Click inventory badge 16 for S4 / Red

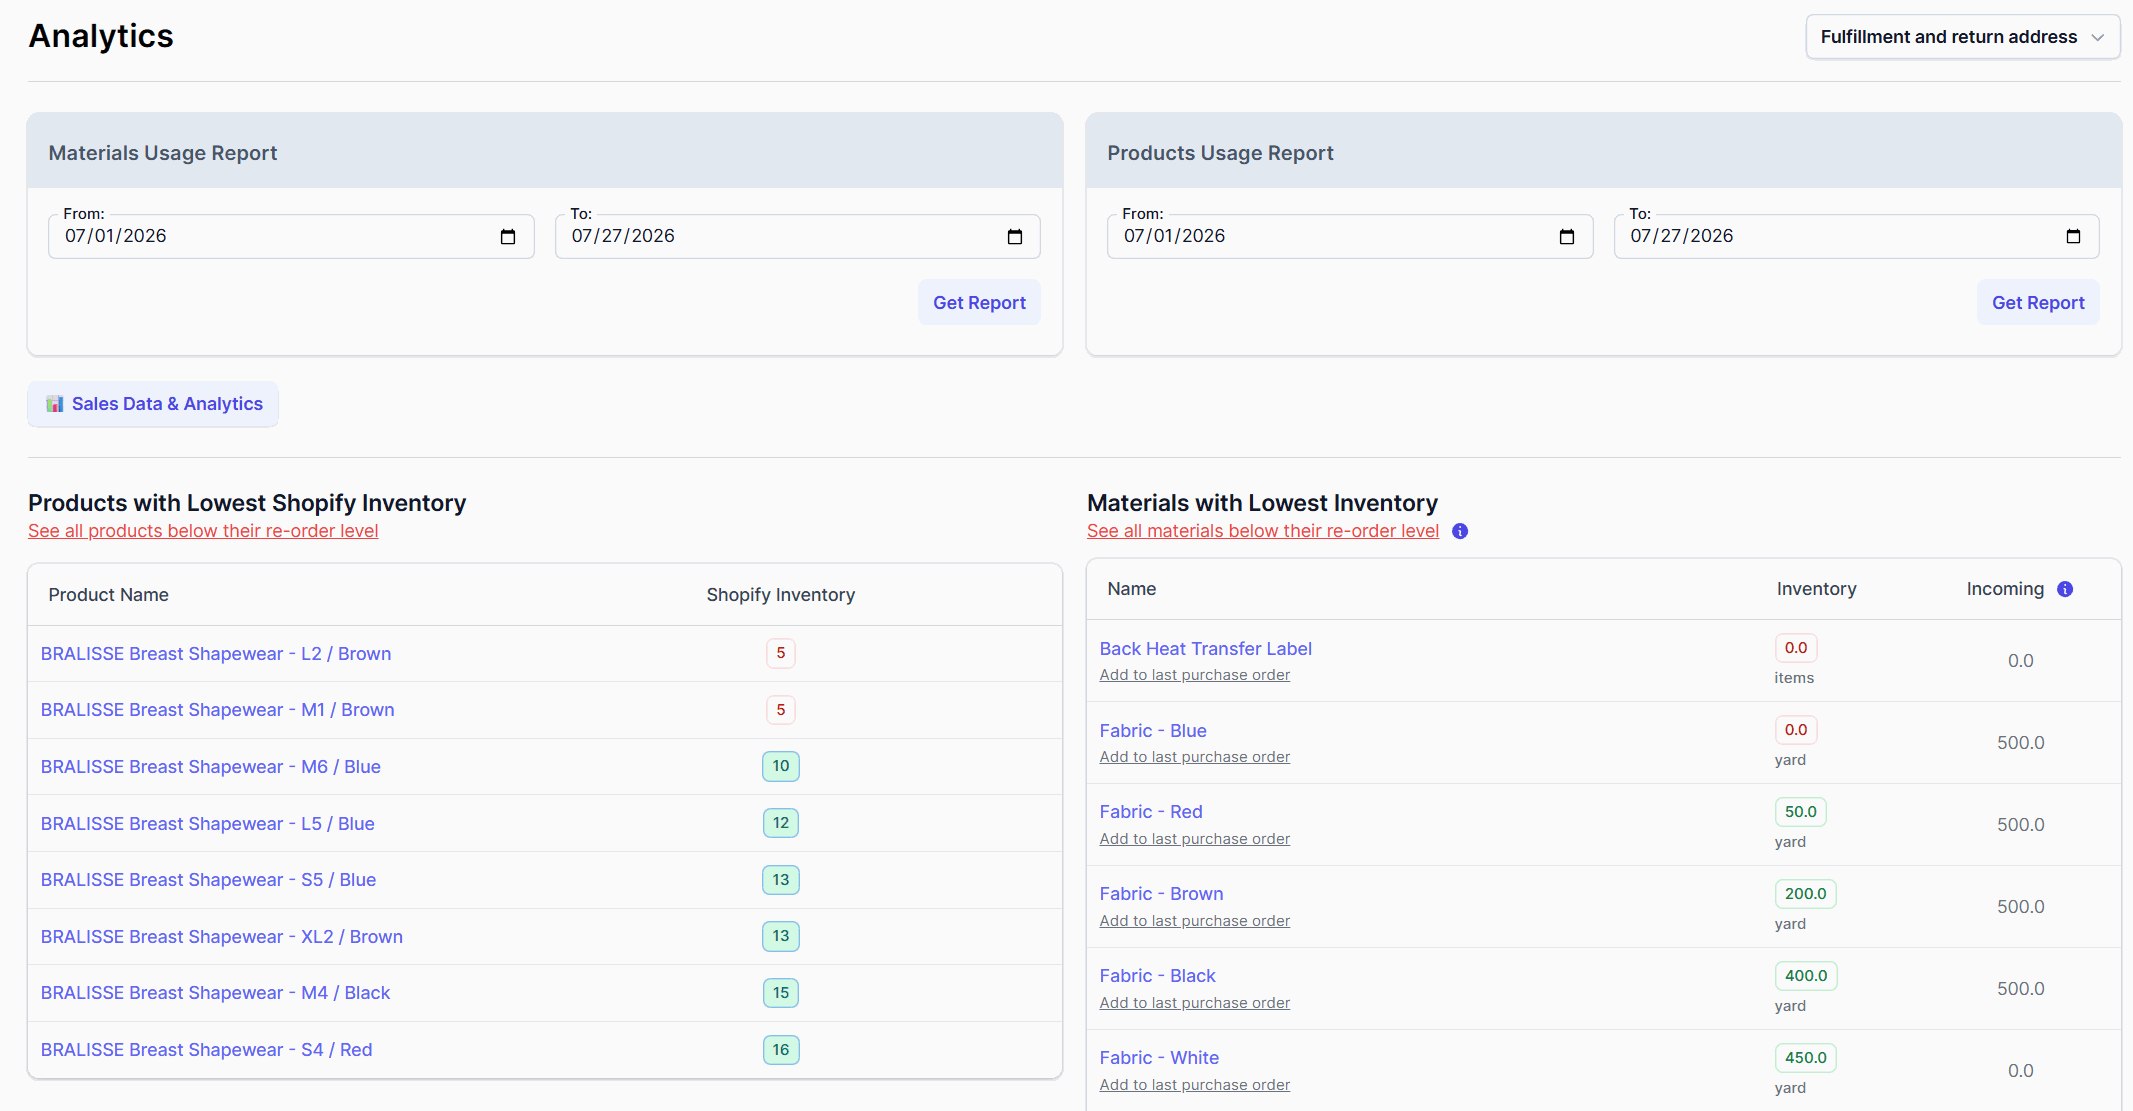point(781,1050)
